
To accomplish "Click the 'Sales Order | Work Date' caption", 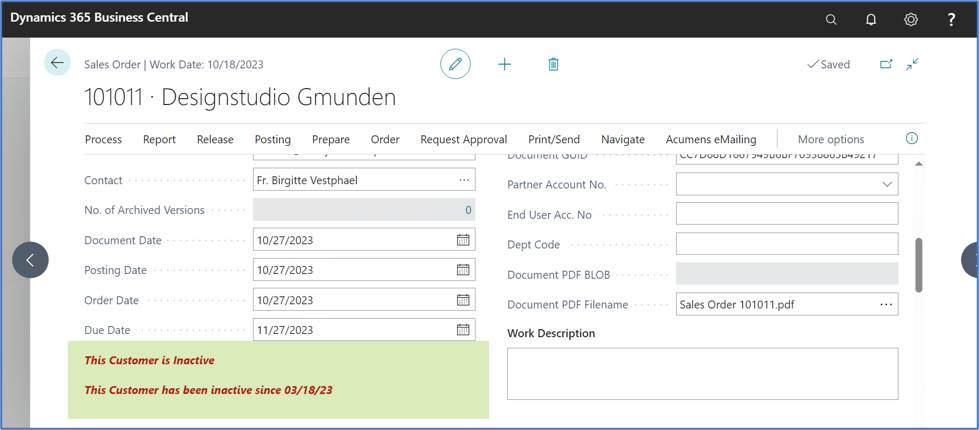I will point(174,64).
